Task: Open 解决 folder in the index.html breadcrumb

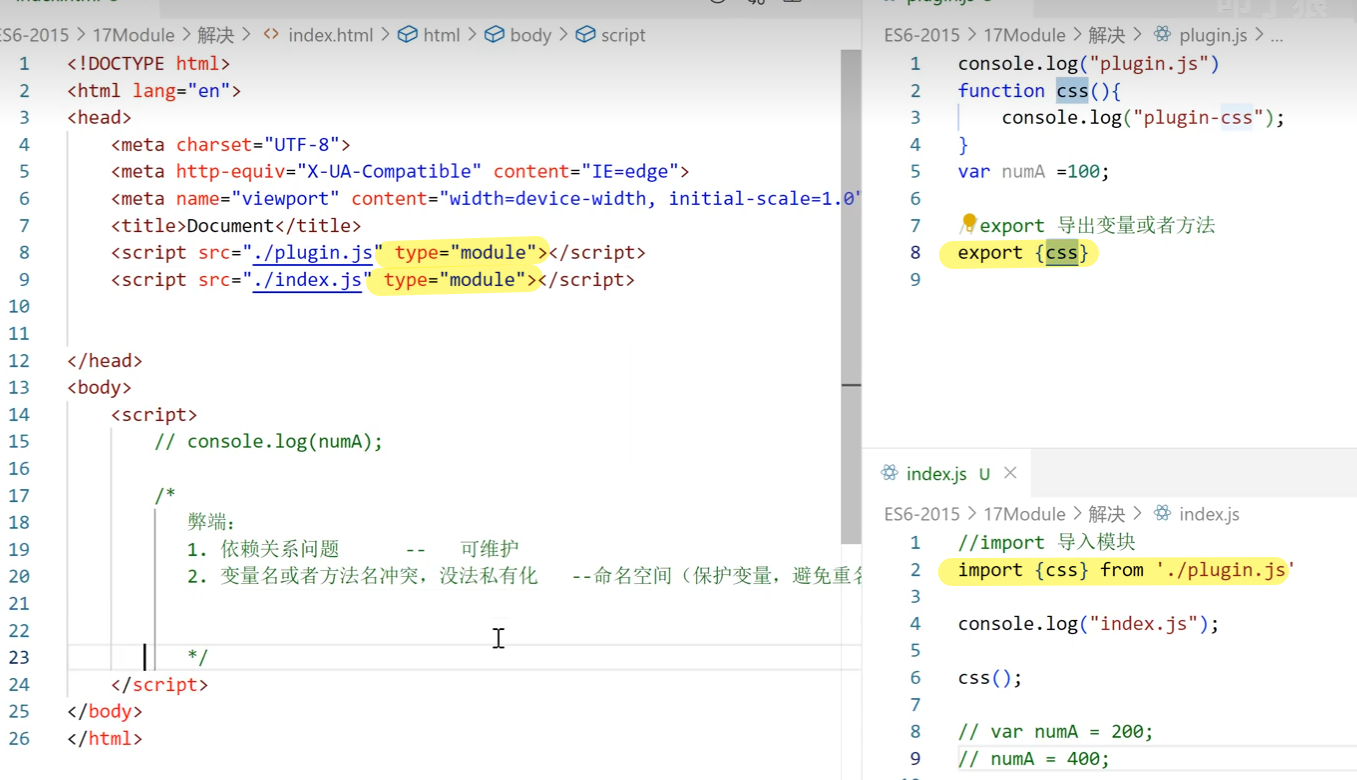Action: [216, 35]
